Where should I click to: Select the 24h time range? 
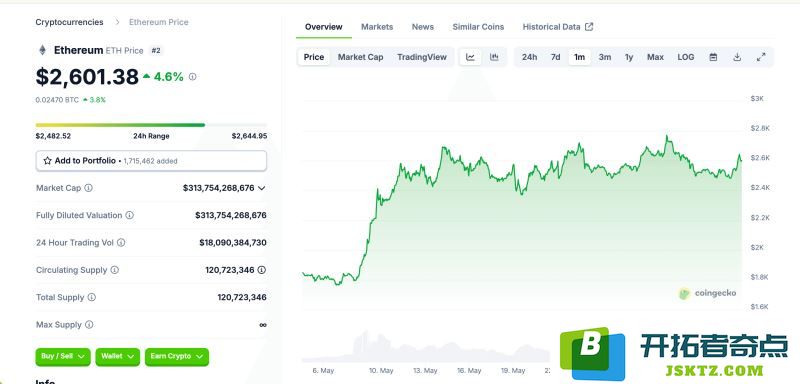529,57
